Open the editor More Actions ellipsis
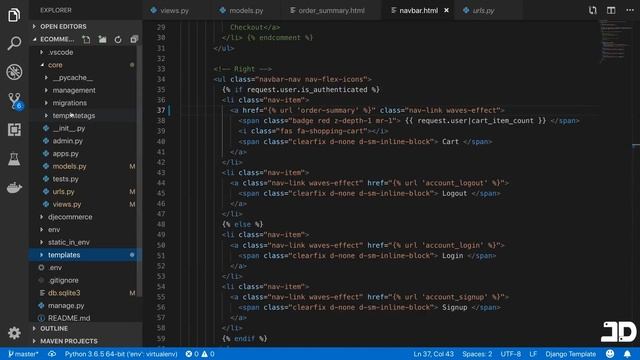 tap(630, 10)
